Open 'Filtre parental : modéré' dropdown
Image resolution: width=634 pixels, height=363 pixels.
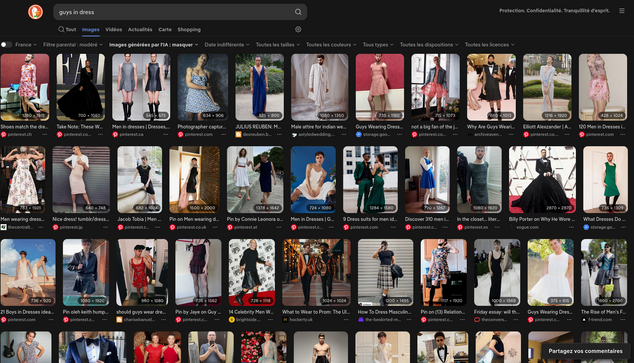pyautogui.click(x=73, y=44)
